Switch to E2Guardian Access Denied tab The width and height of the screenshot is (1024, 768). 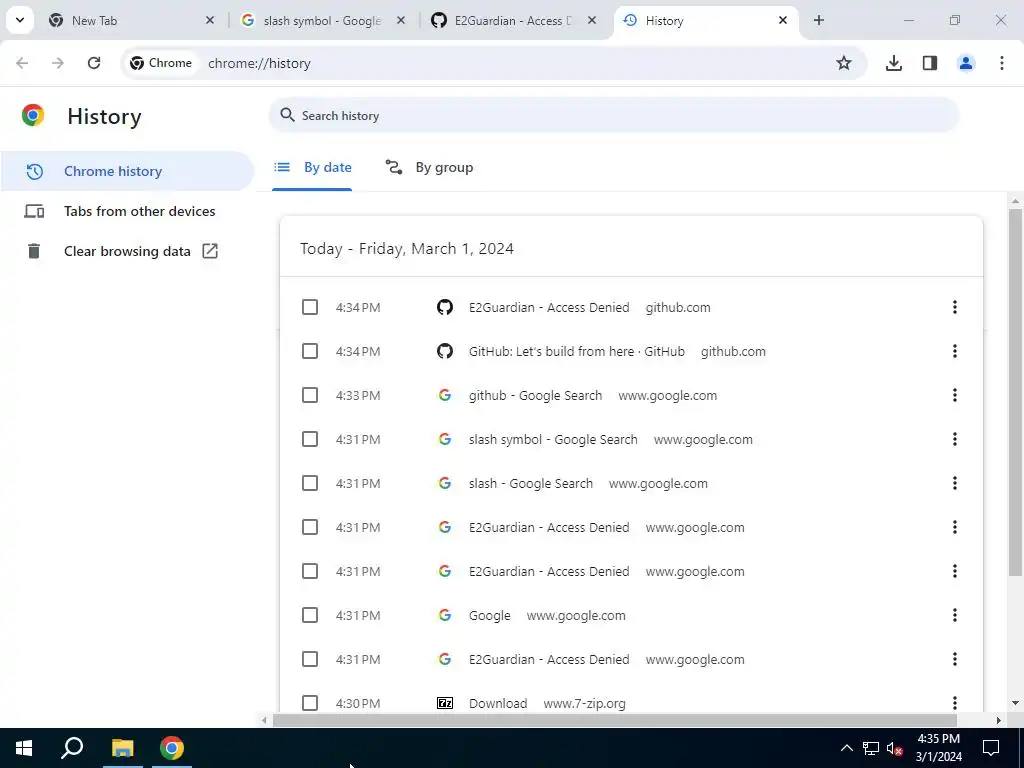click(x=513, y=20)
